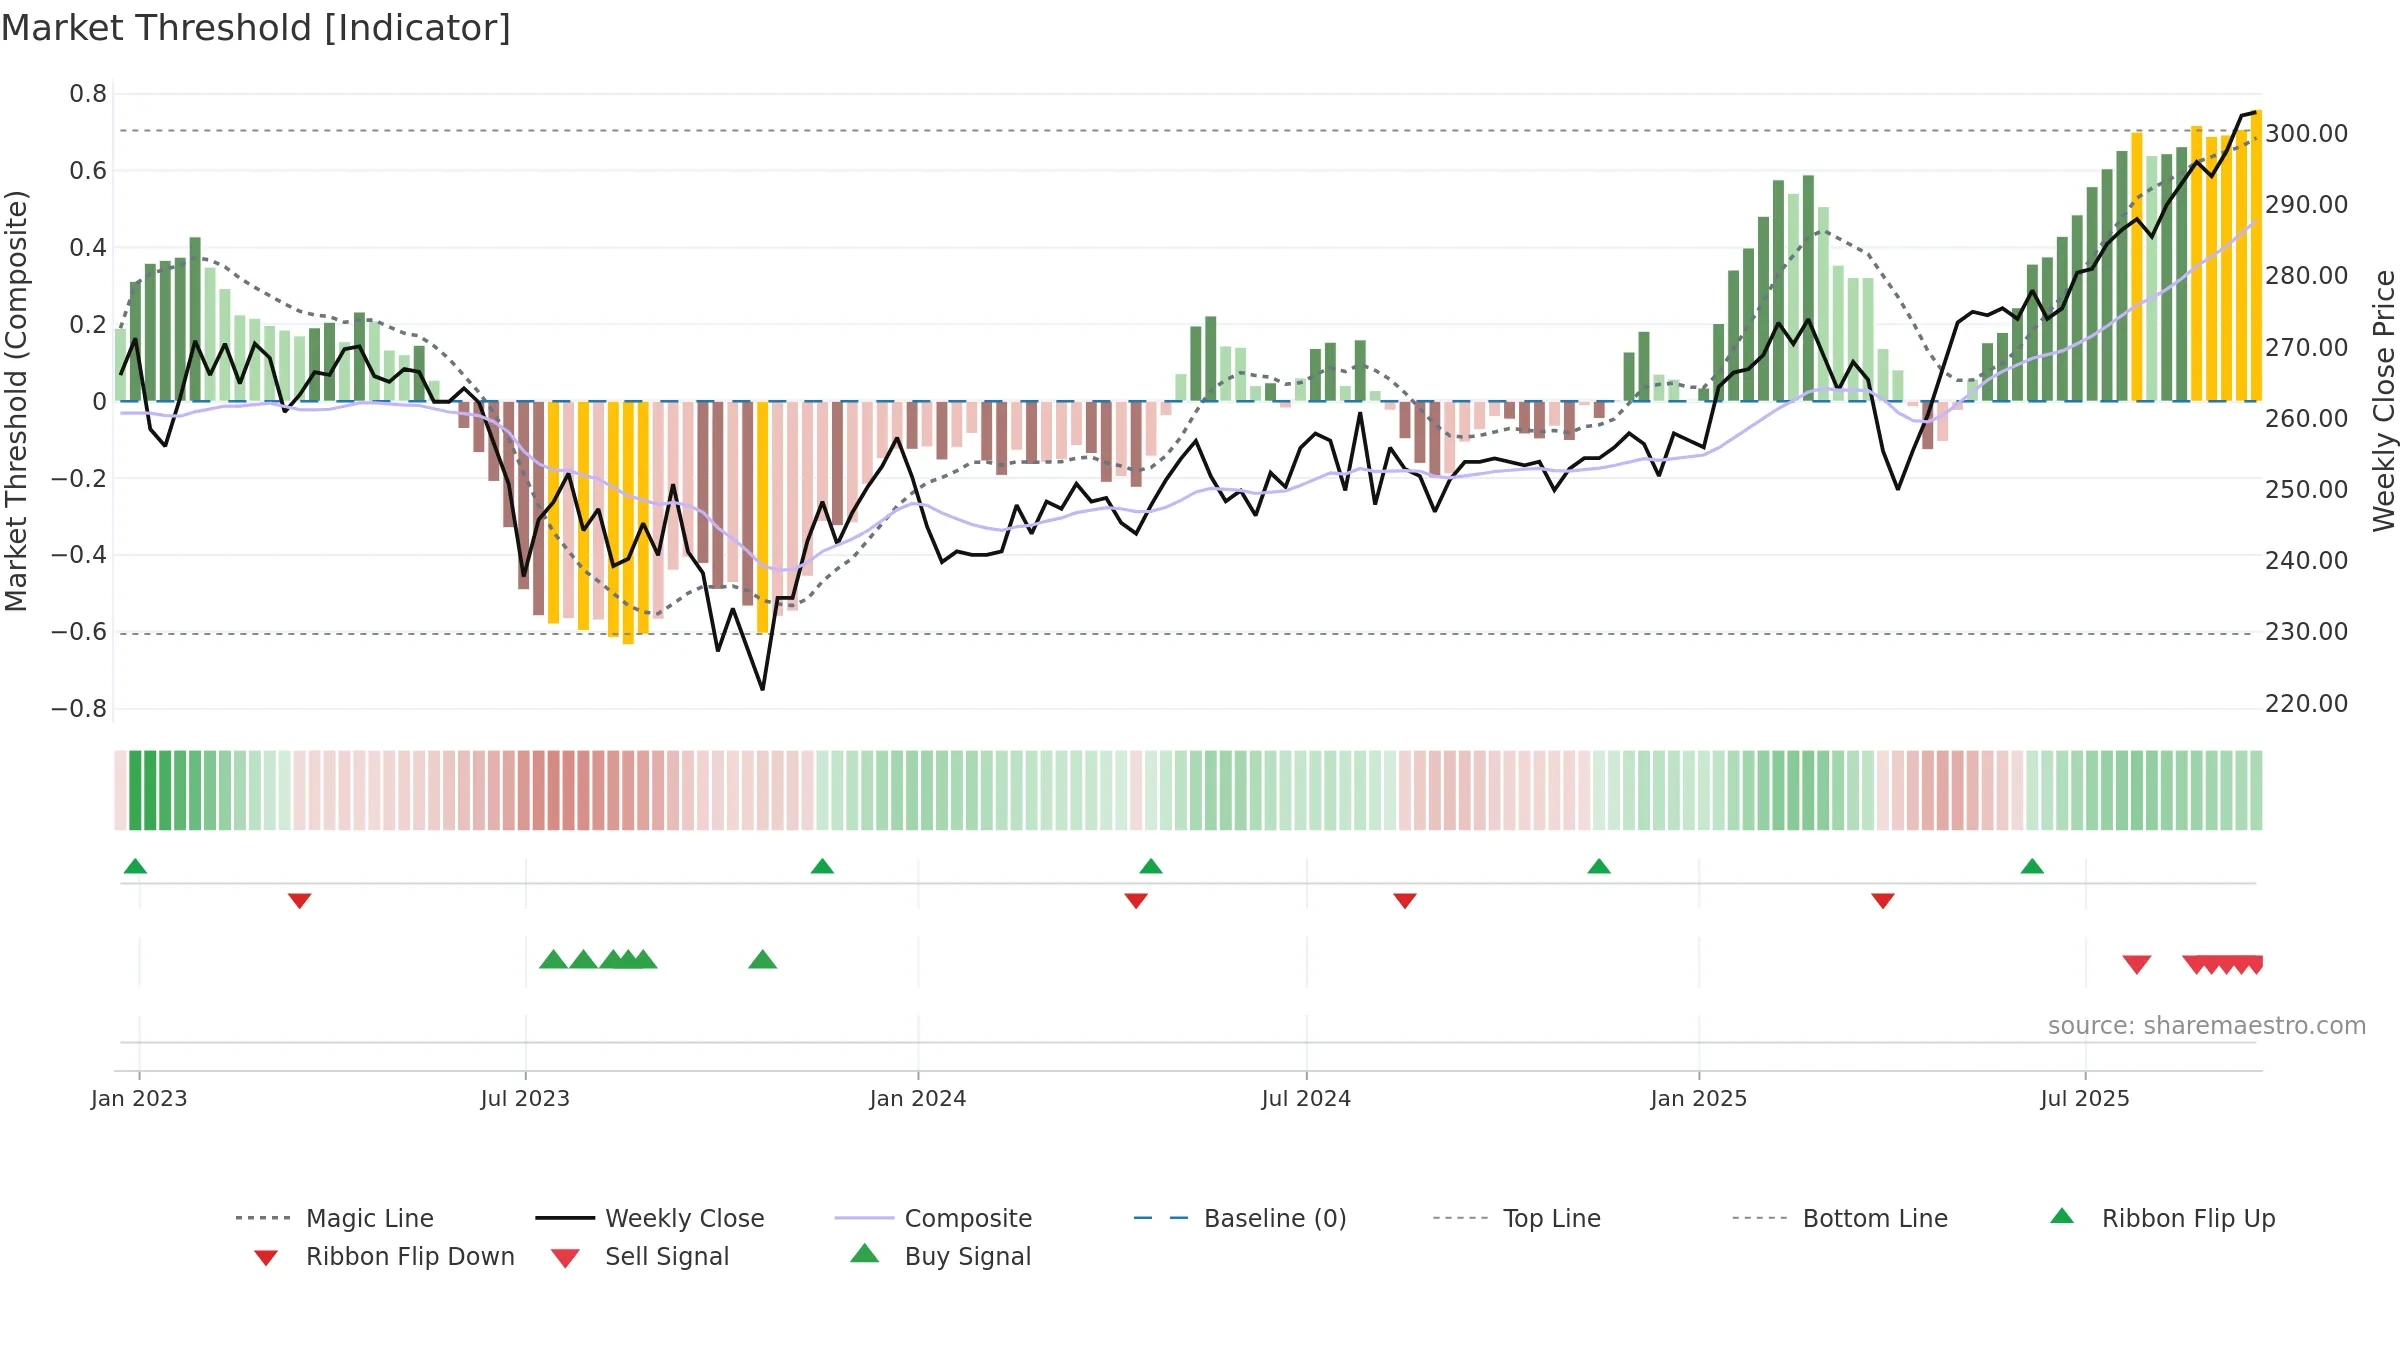Image resolution: width=2400 pixels, height=1350 pixels.
Task: Click the ribbon flip up marker near November 2024
Action: point(1599,866)
